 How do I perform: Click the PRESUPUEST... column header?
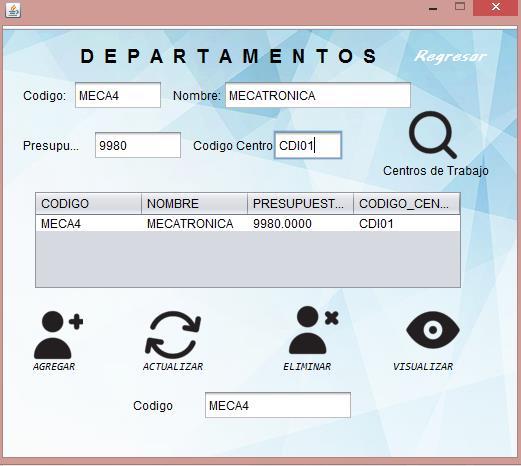pos(300,203)
